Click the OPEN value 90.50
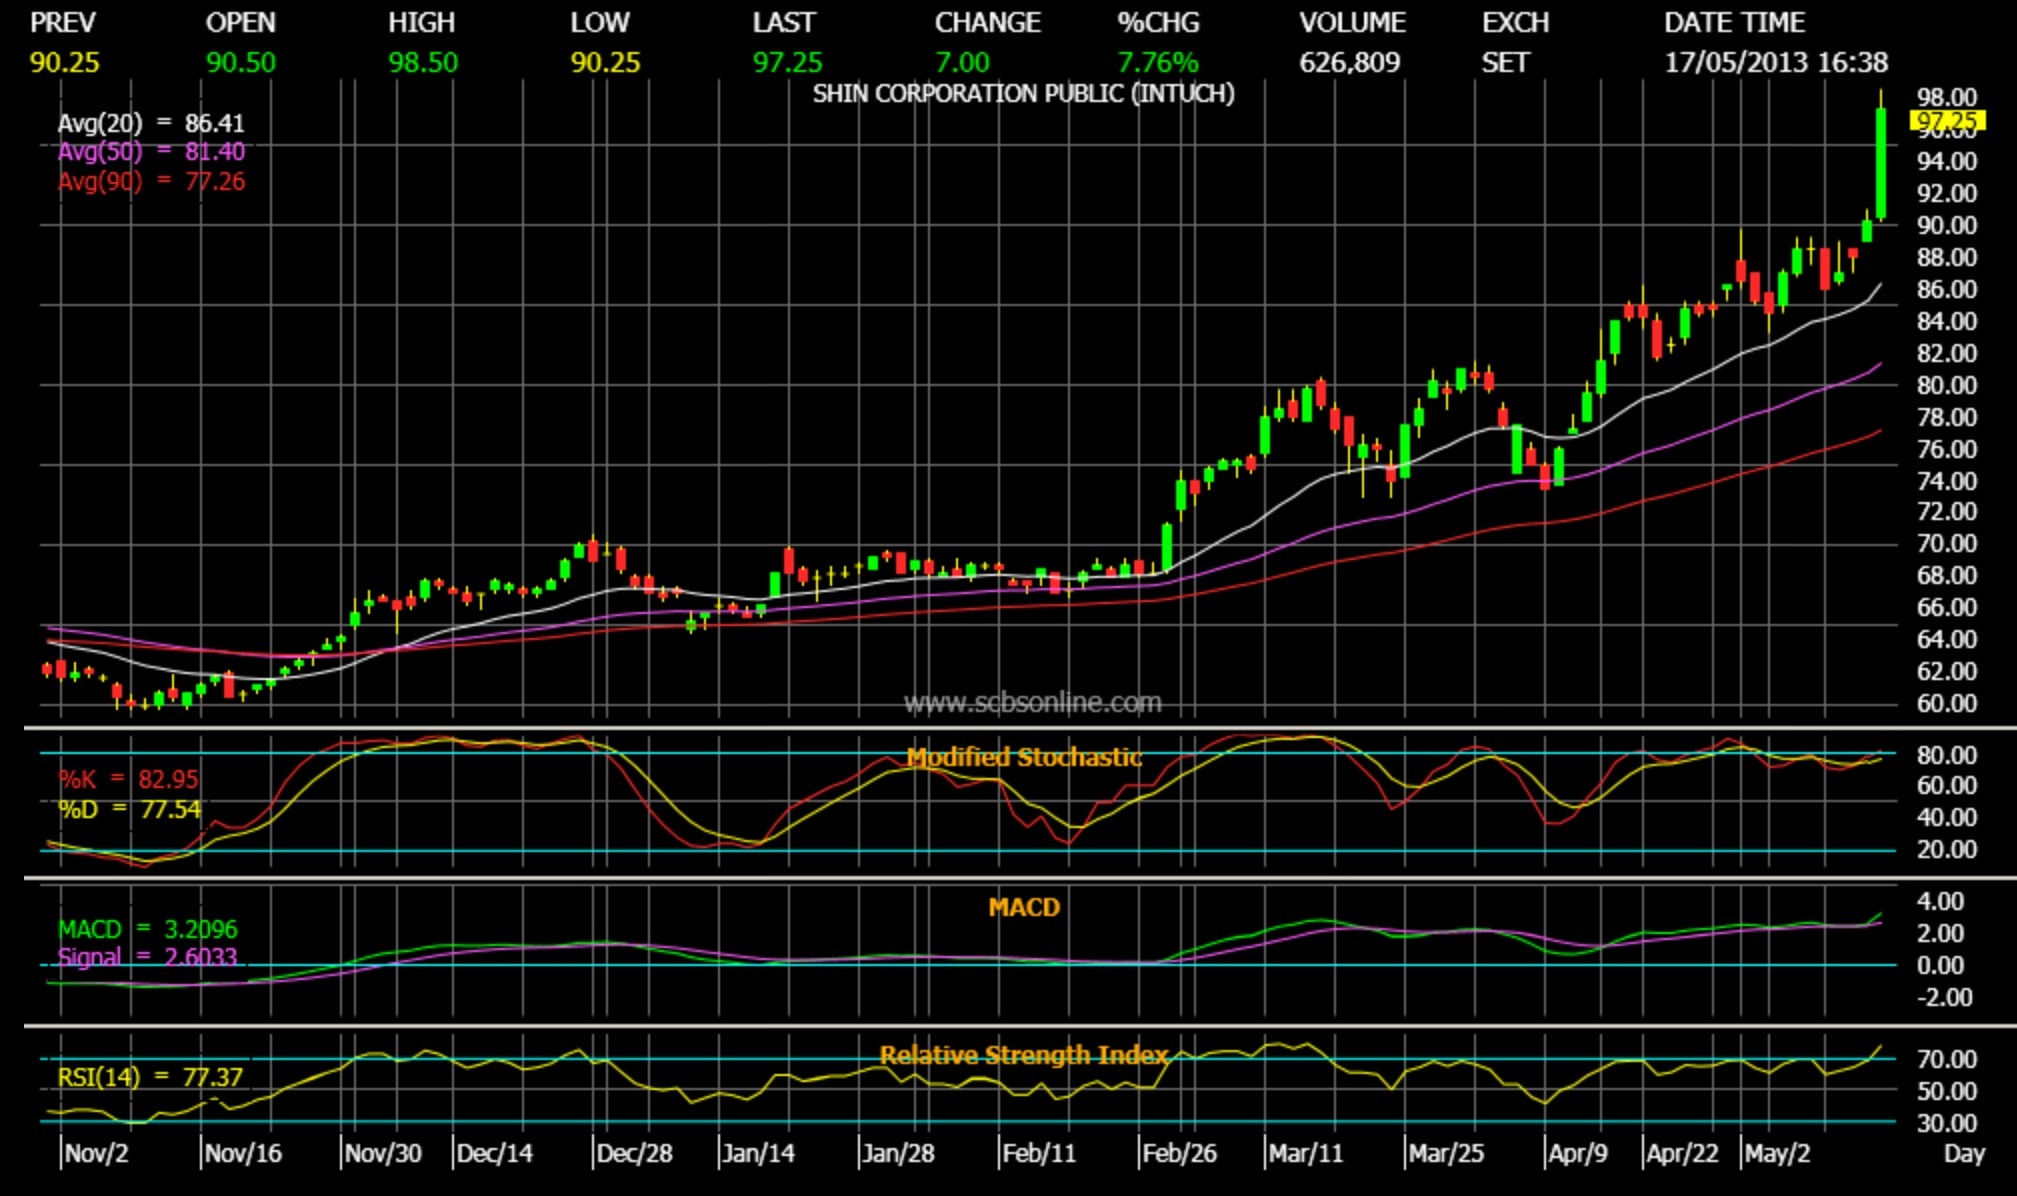The width and height of the screenshot is (2017, 1196). click(241, 63)
